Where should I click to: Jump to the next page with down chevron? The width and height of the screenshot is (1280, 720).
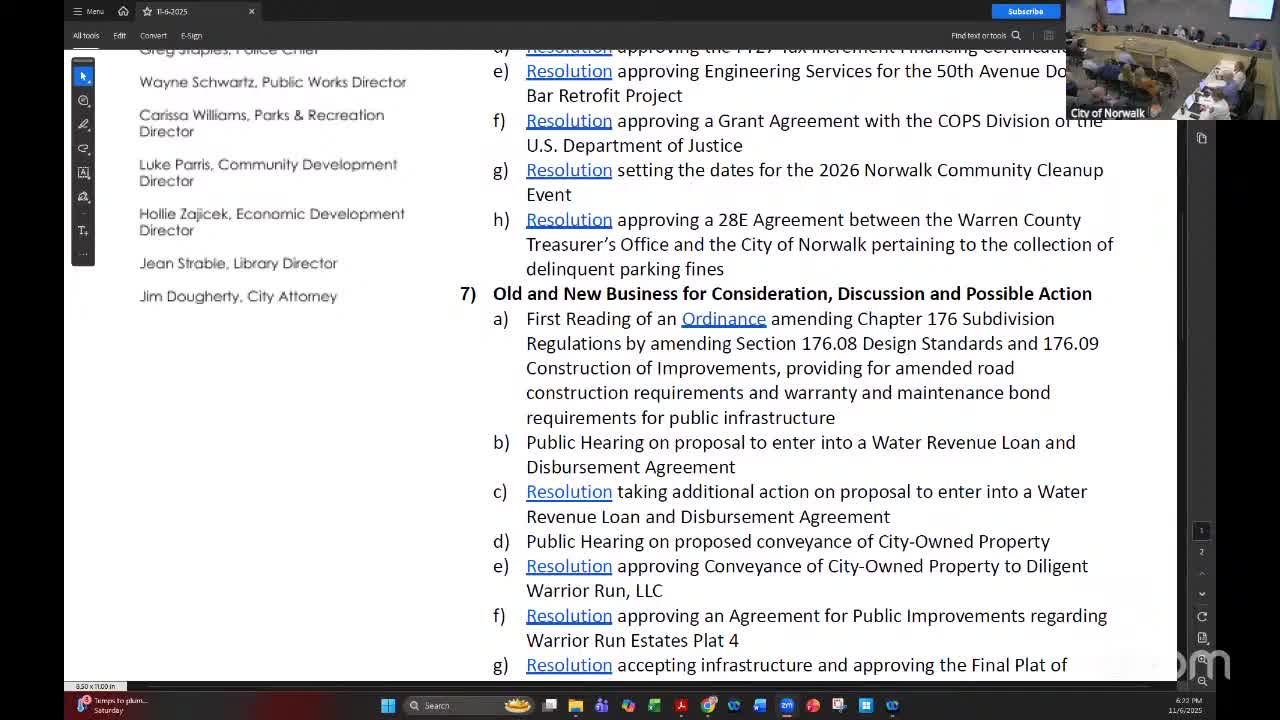pyautogui.click(x=1202, y=594)
